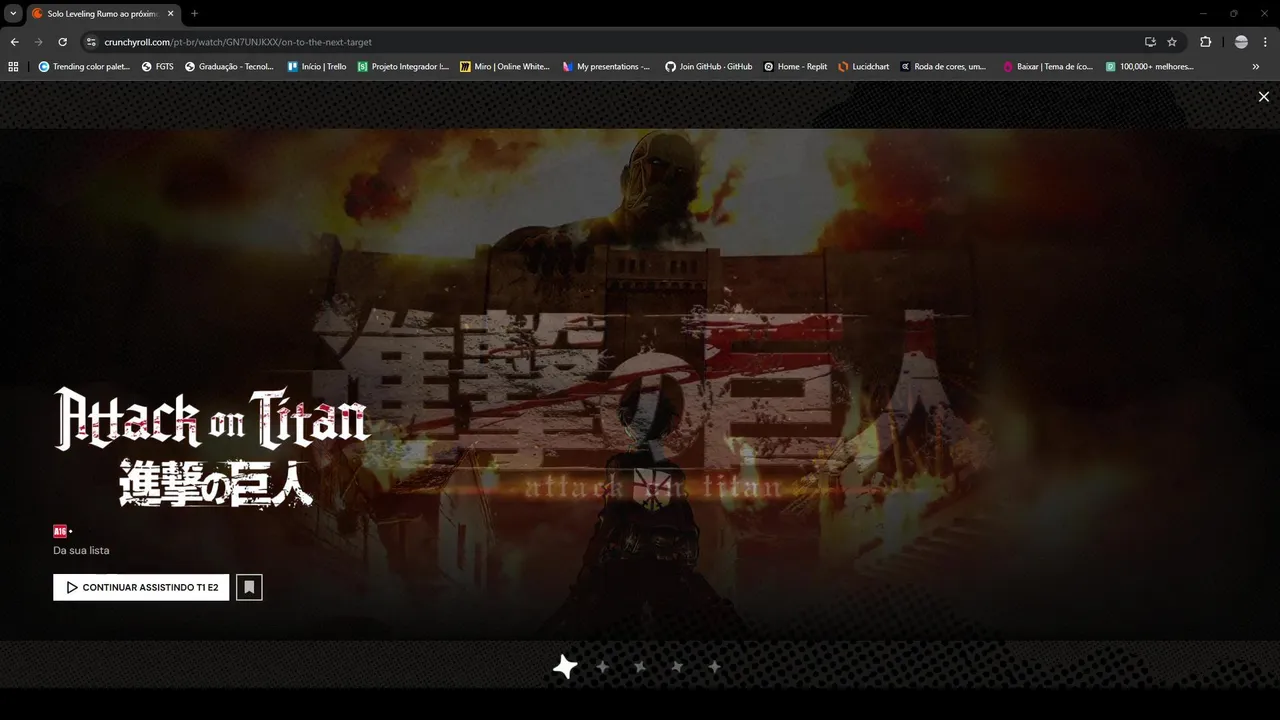
Task: Click the Attack on Titan logo
Action: point(211,447)
